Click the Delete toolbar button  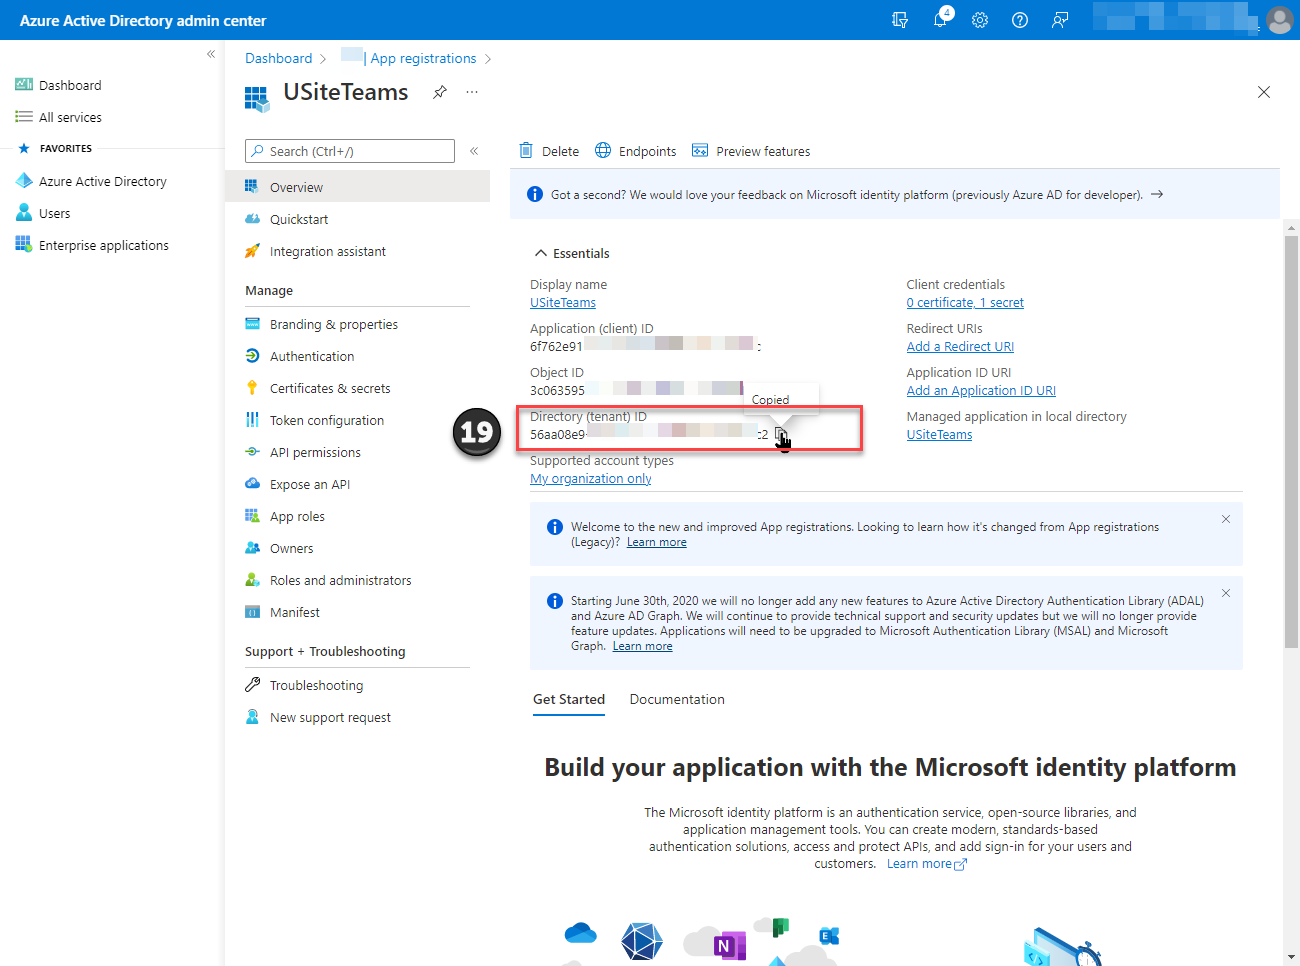(x=549, y=151)
